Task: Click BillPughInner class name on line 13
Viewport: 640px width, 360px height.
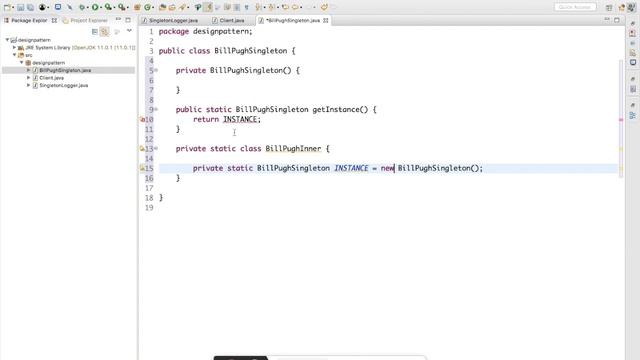Action: click(x=293, y=149)
